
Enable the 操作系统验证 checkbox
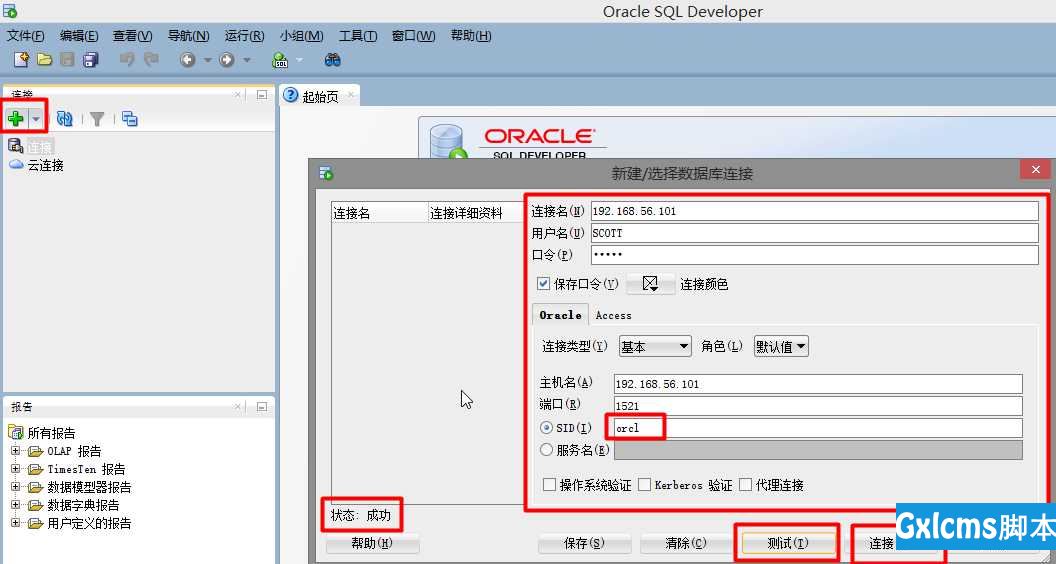(550, 484)
